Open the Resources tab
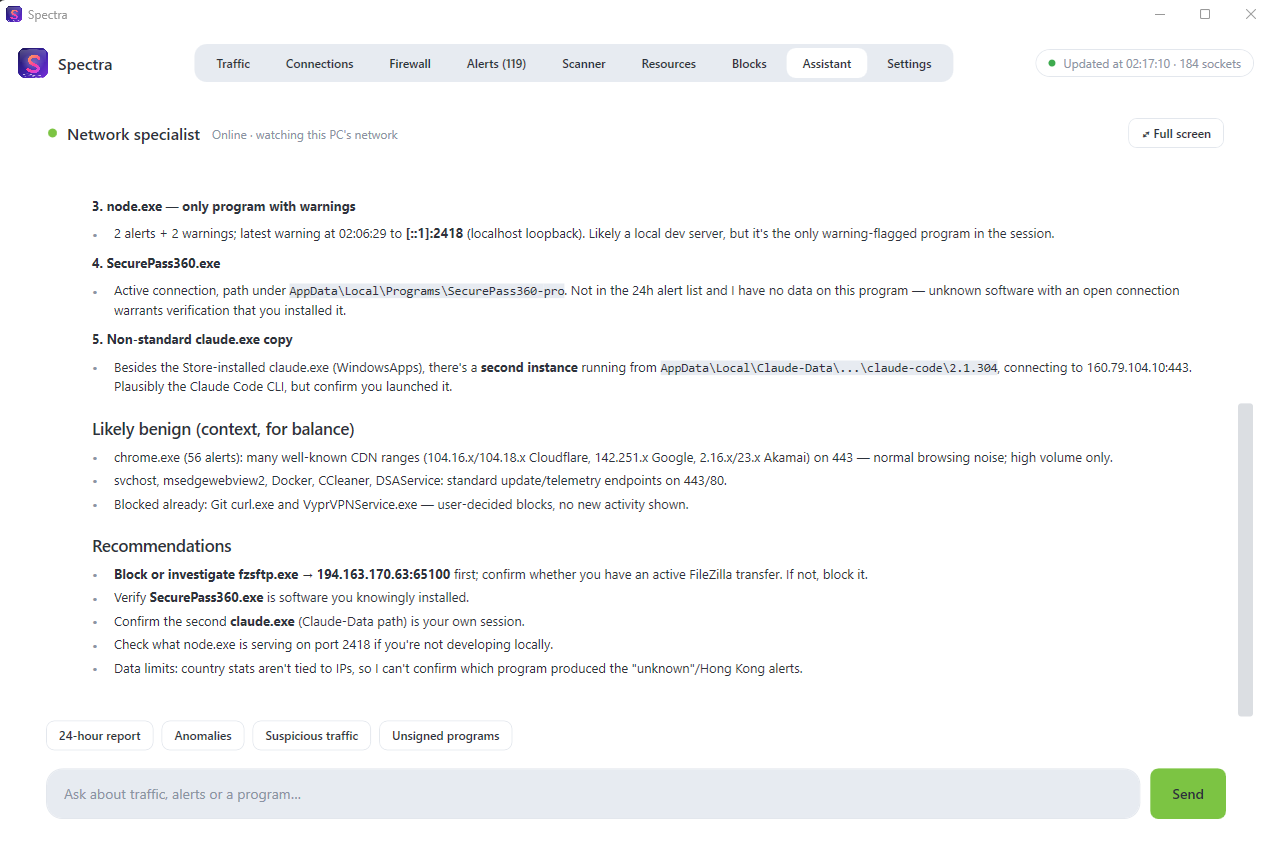This screenshot has height=852, width=1262. 669,63
